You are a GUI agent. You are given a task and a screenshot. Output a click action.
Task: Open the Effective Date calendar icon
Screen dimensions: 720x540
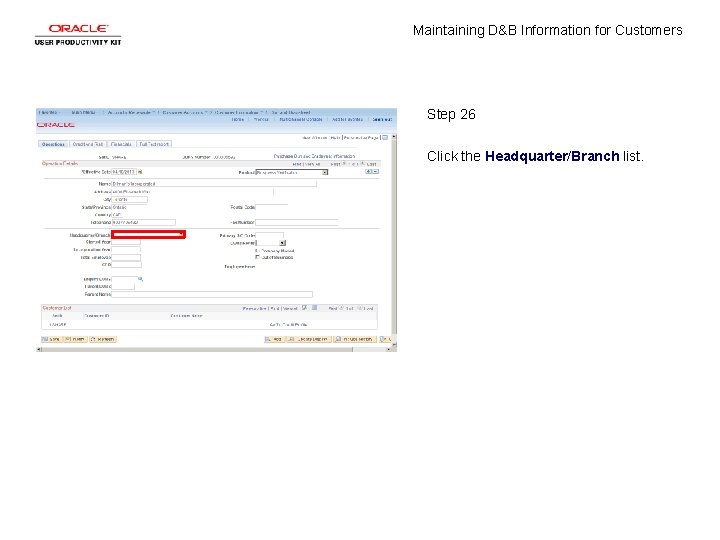140,172
